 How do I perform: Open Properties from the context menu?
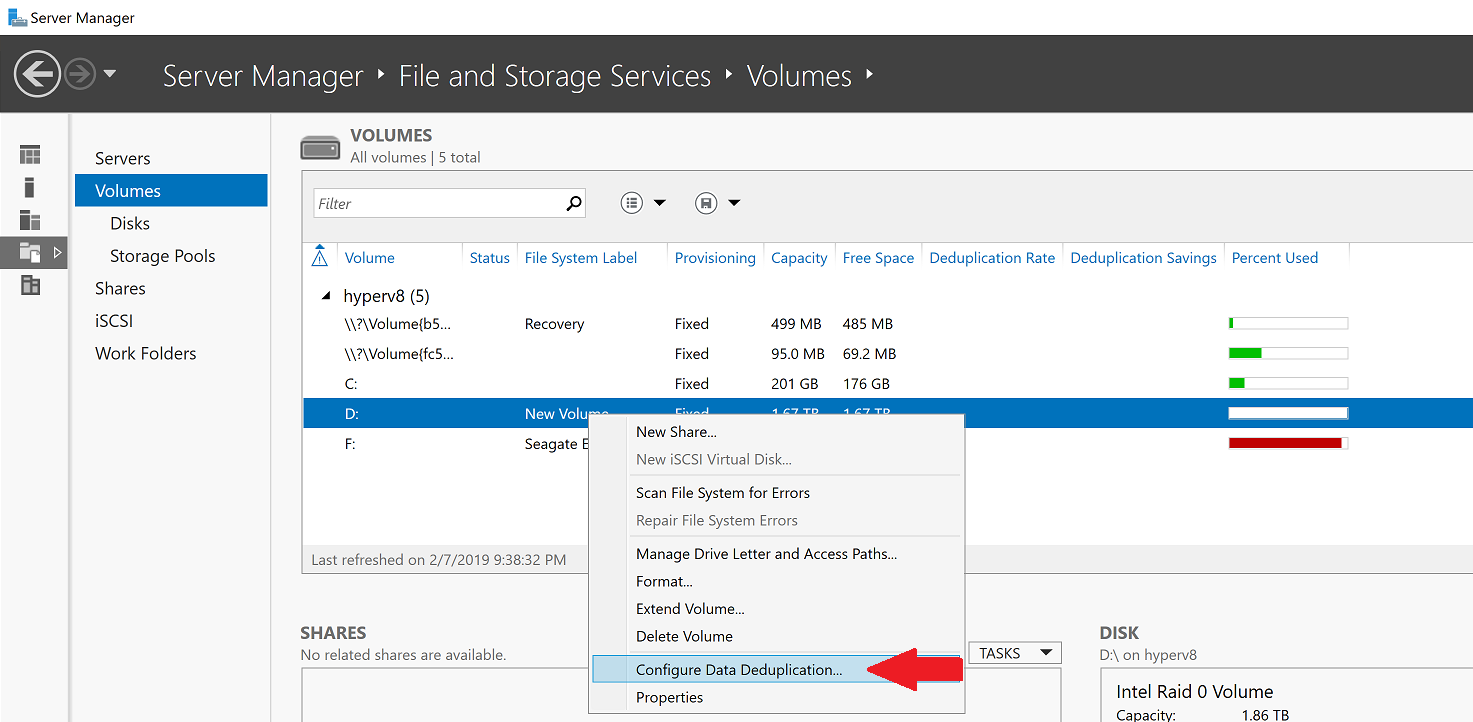coord(669,697)
